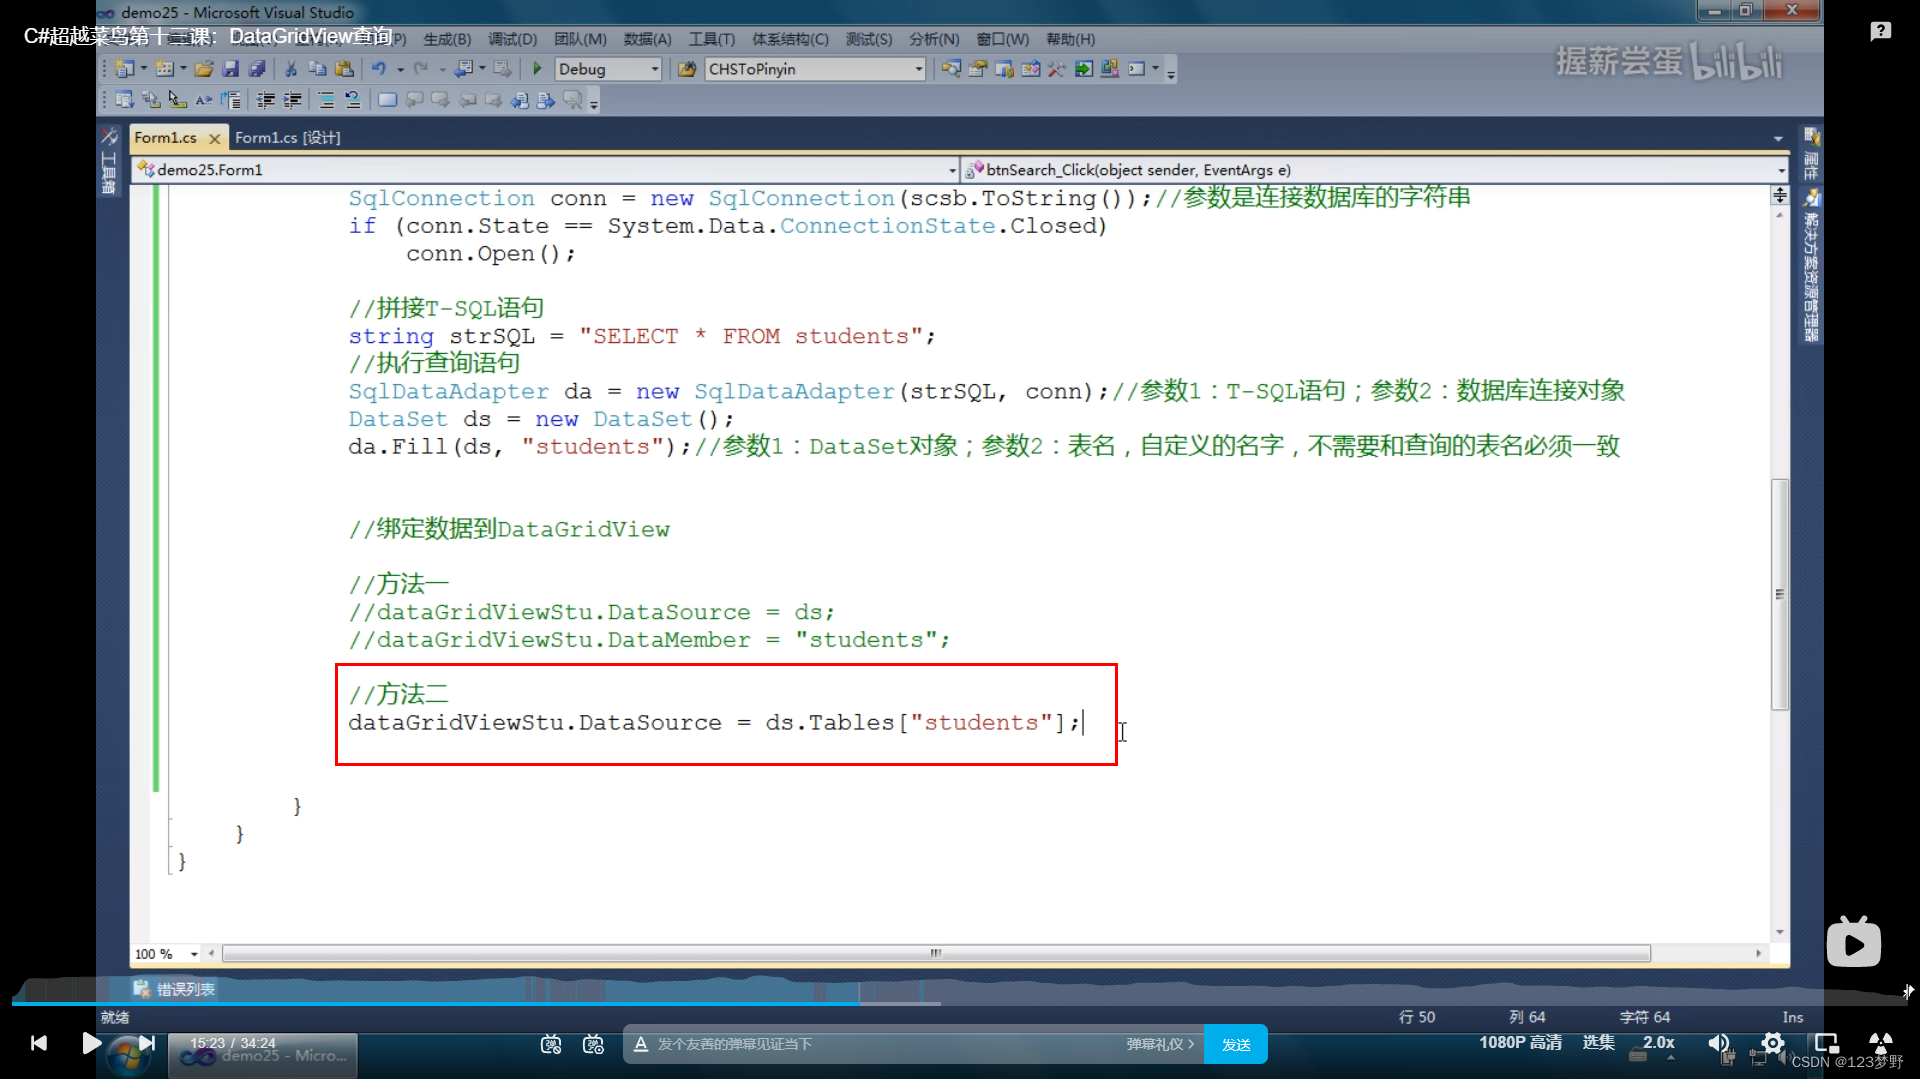
Task: Click the Save floppy disk icon
Action: [x=231, y=69]
